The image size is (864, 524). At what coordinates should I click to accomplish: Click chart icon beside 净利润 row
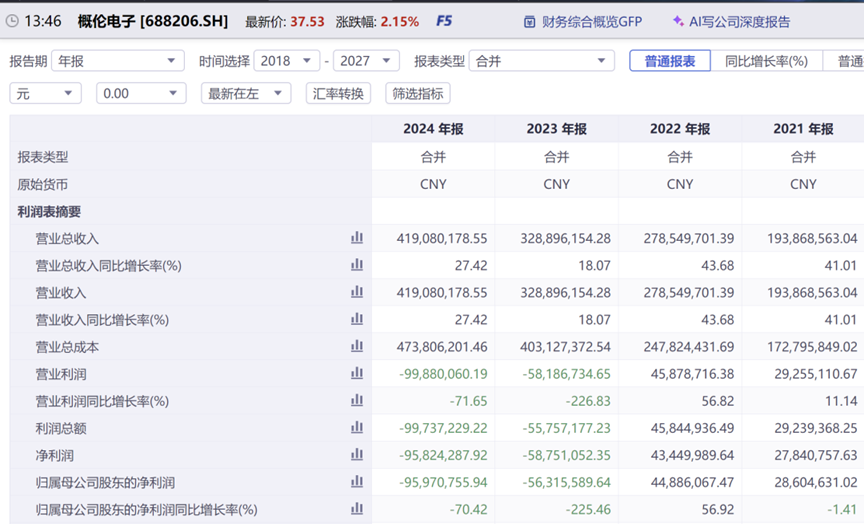pos(357,454)
